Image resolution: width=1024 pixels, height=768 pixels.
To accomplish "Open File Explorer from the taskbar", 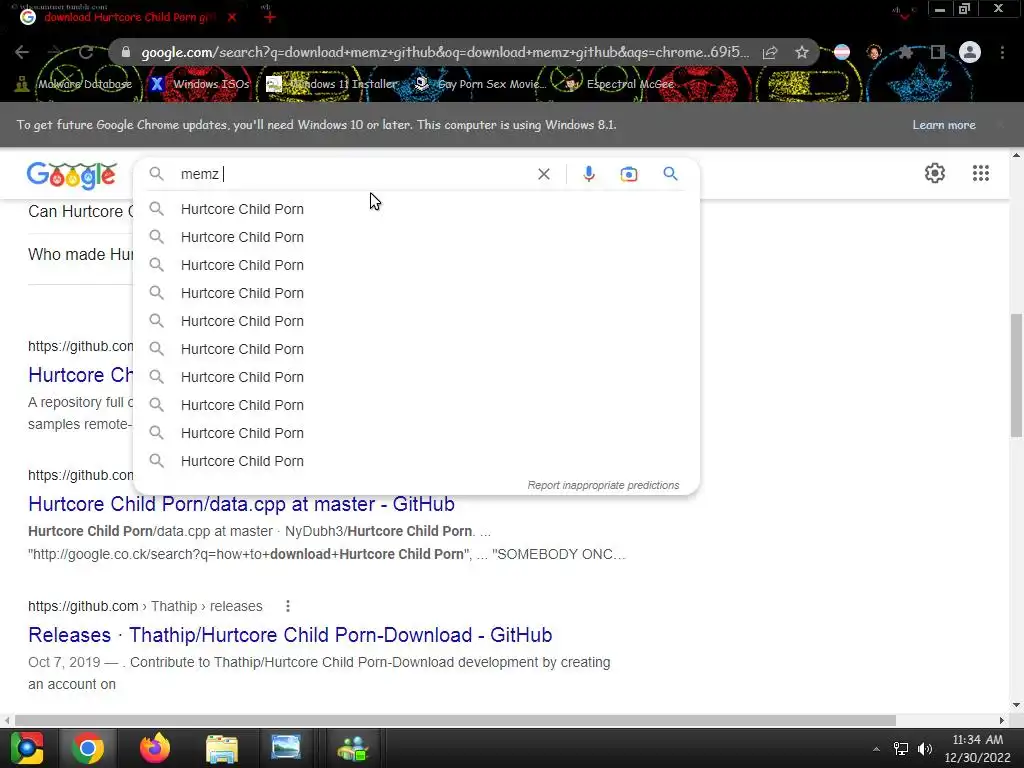I will click(222, 748).
